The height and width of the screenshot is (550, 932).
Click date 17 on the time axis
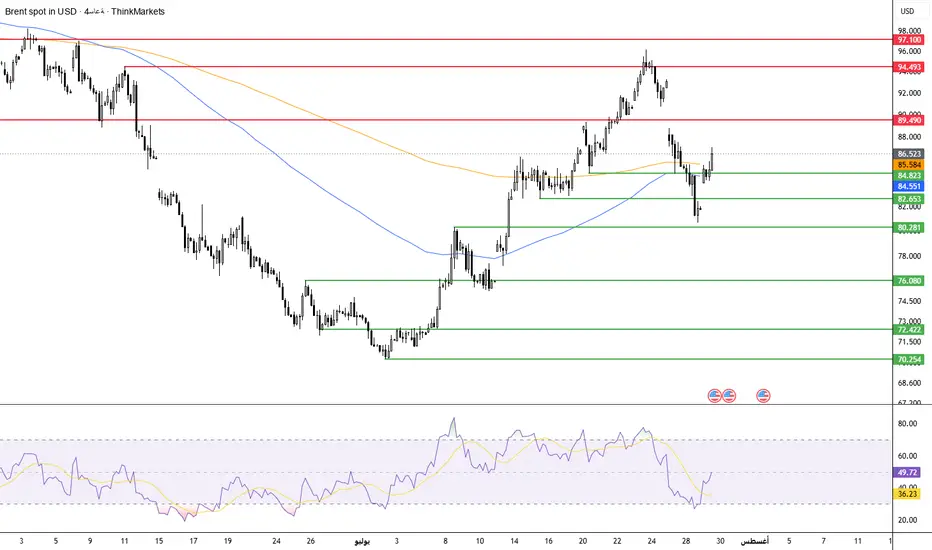[x=193, y=541]
